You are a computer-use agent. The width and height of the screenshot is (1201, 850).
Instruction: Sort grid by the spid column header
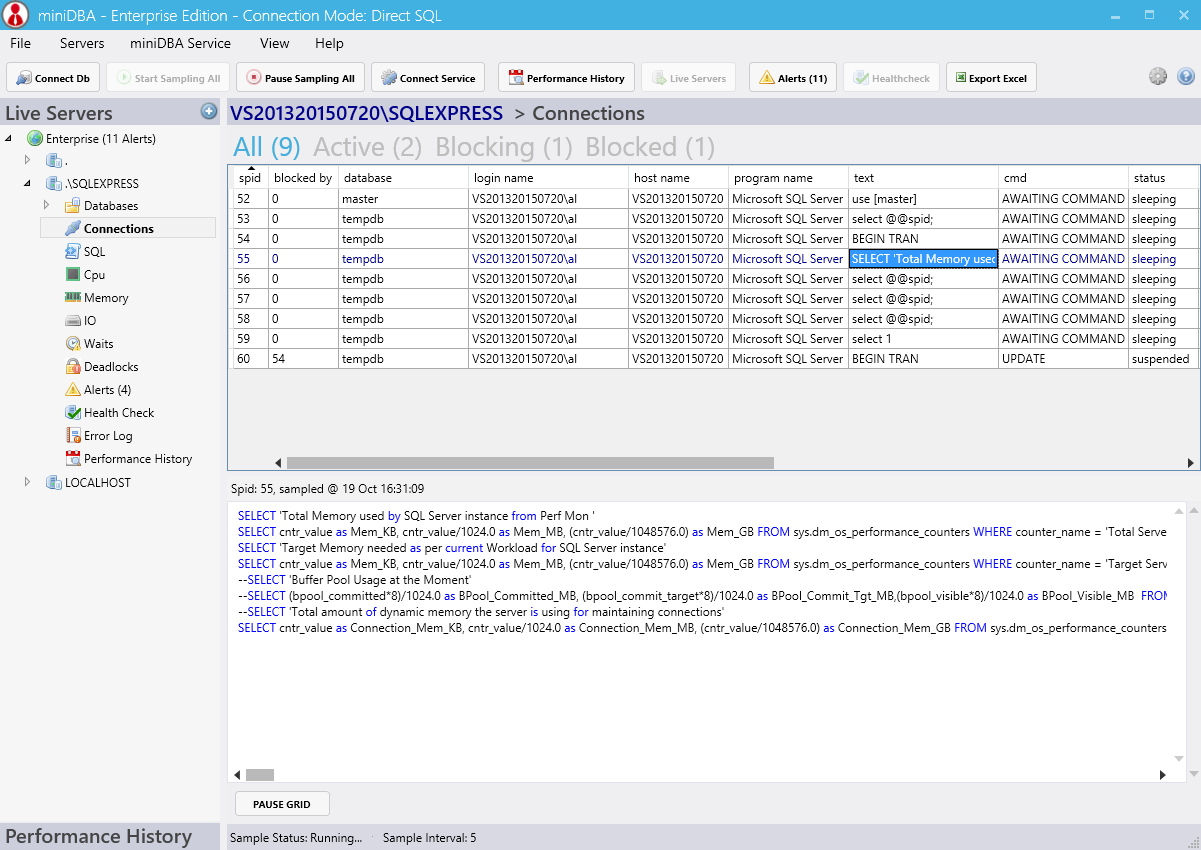251,178
